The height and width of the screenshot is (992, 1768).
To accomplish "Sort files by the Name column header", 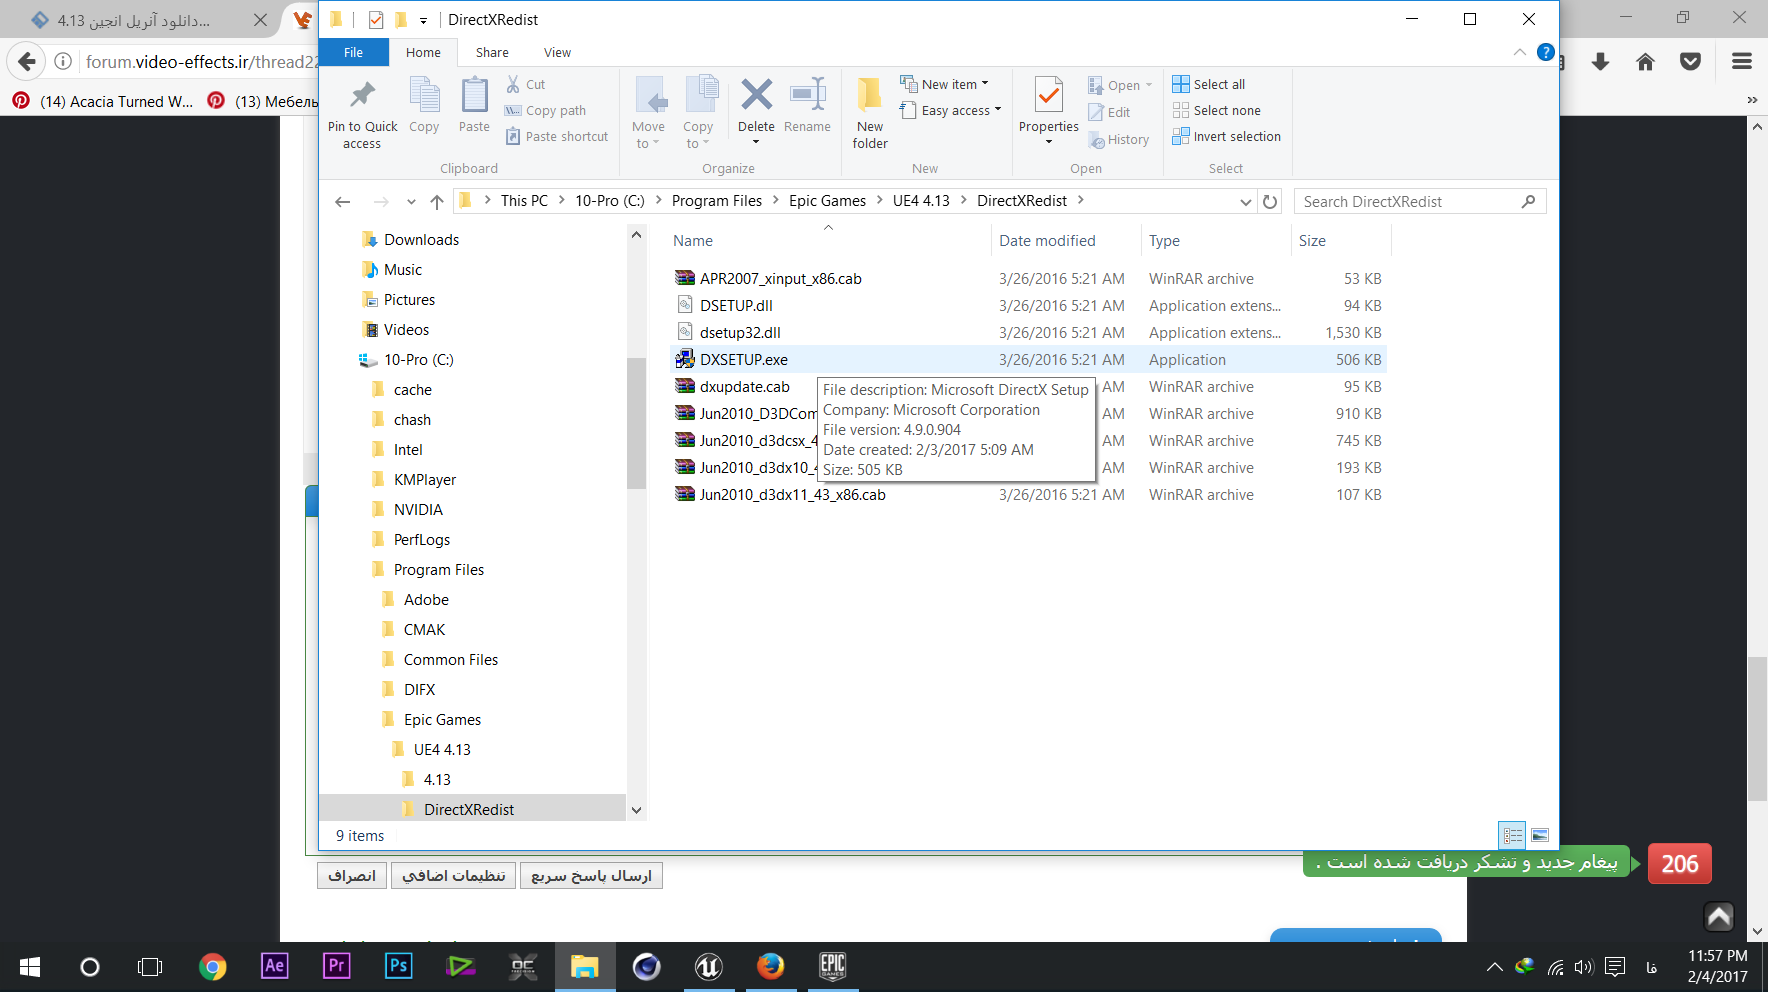I will [693, 240].
